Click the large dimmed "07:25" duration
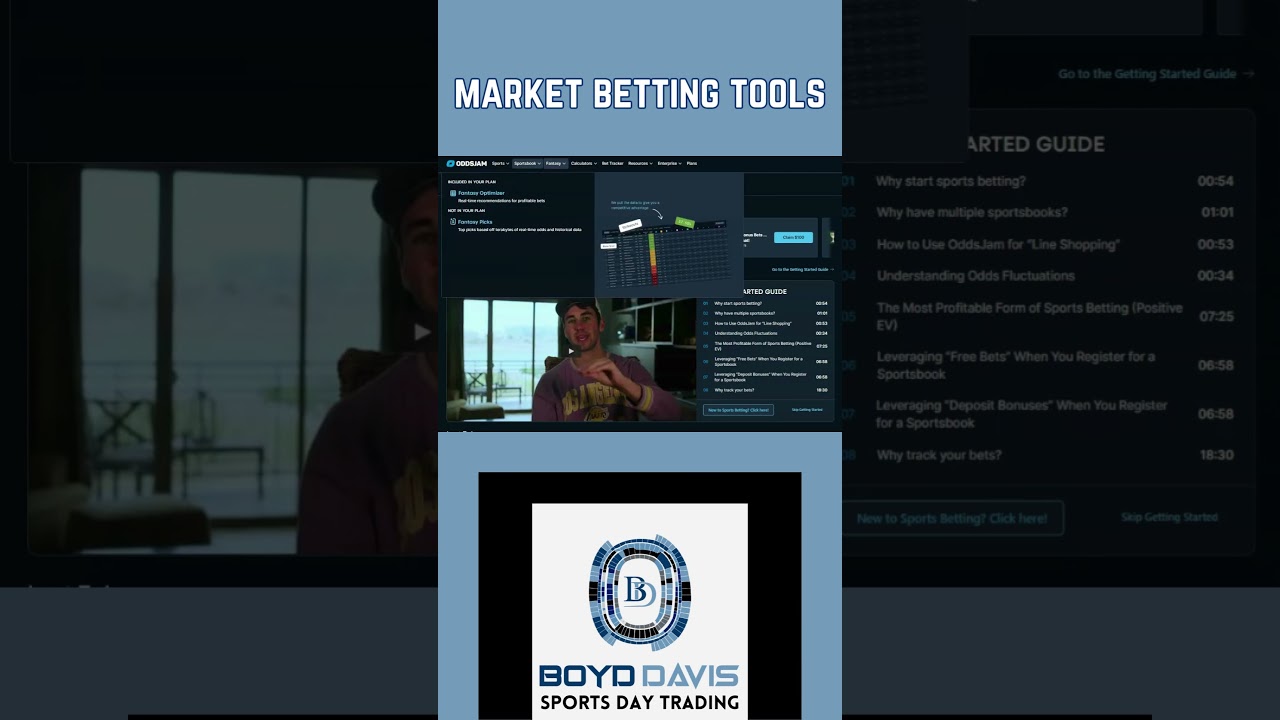The width and height of the screenshot is (1280, 720). point(1216,316)
